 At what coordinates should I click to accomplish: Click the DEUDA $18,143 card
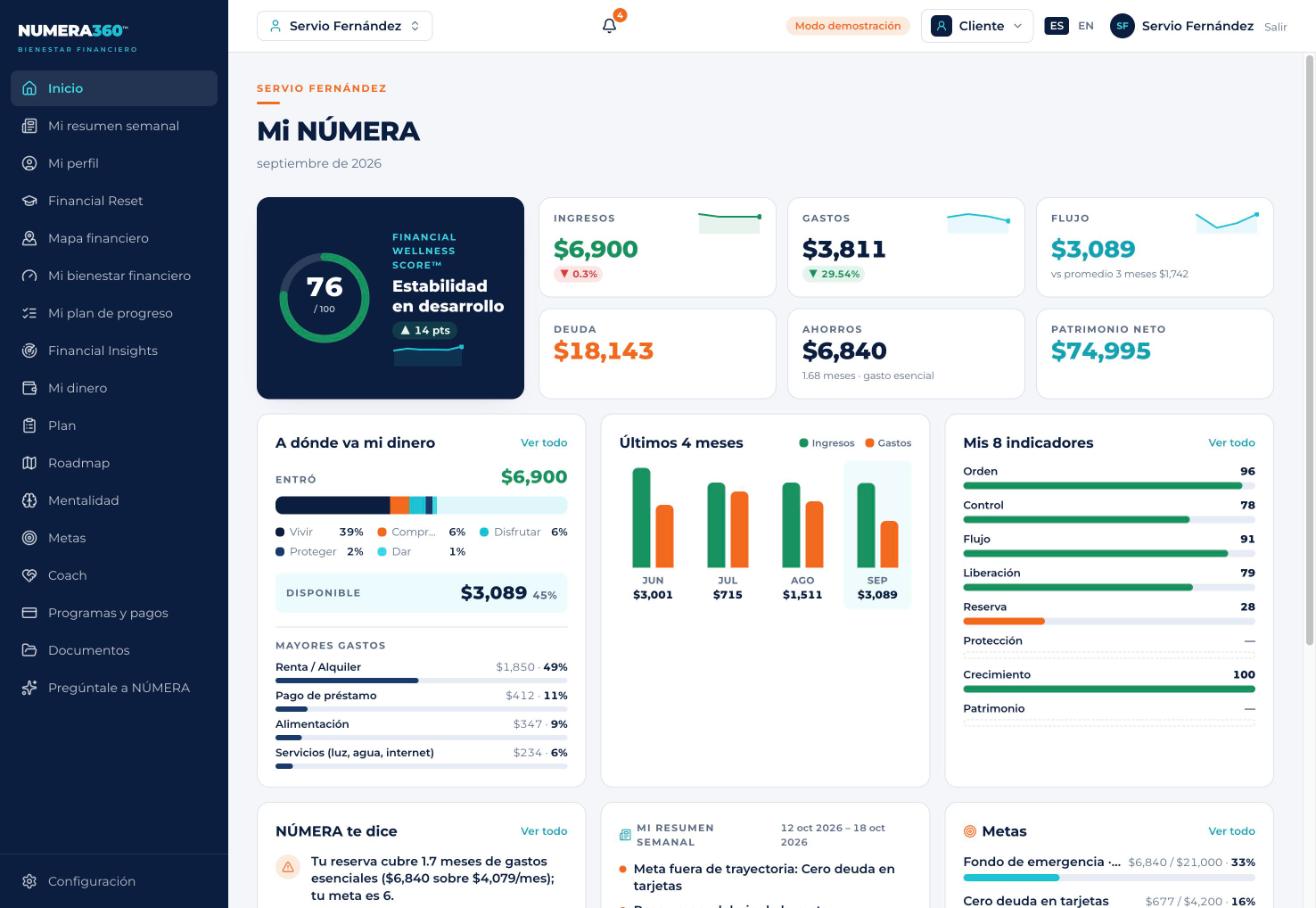pos(657,354)
